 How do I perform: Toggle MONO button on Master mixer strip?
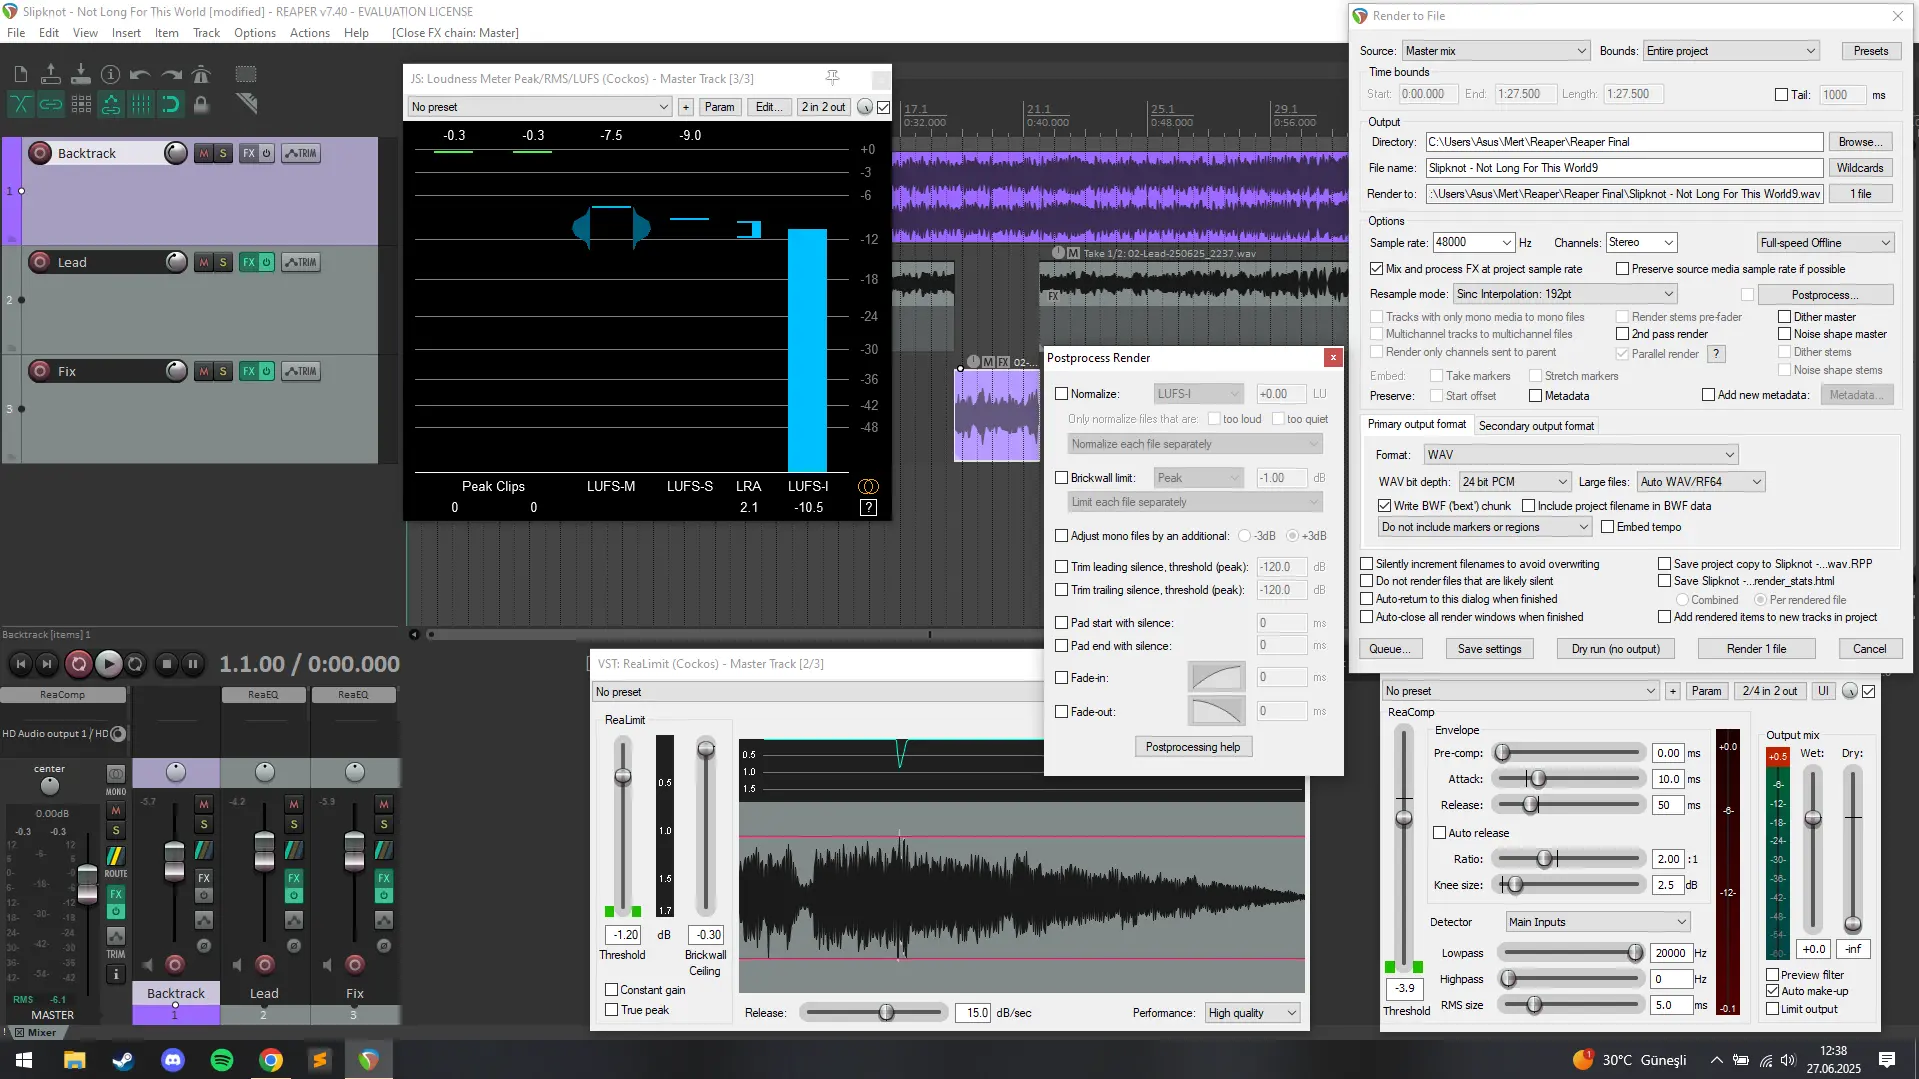[116, 774]
